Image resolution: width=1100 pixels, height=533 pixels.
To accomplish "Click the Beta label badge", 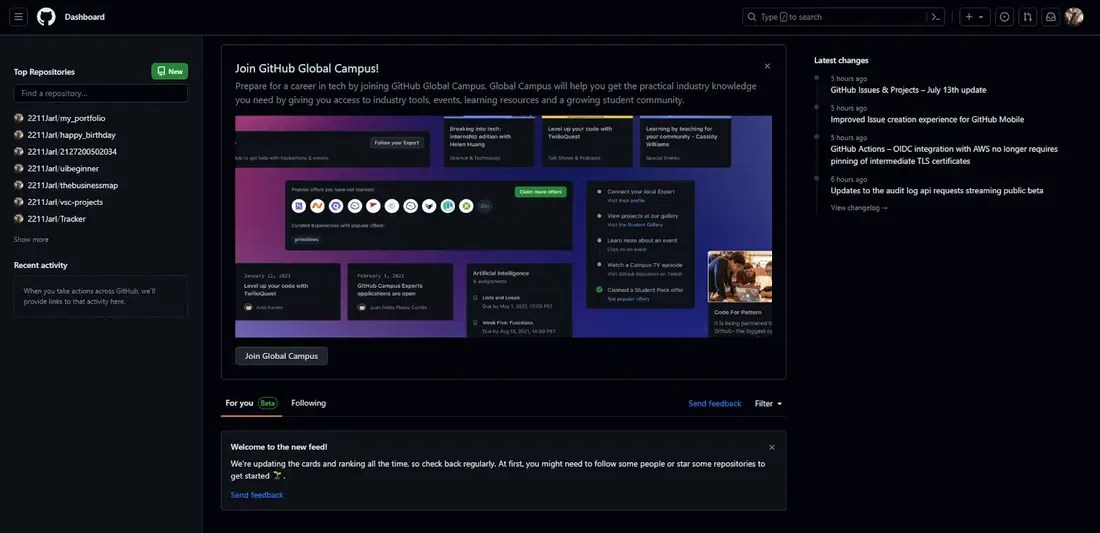I will 268,403.
